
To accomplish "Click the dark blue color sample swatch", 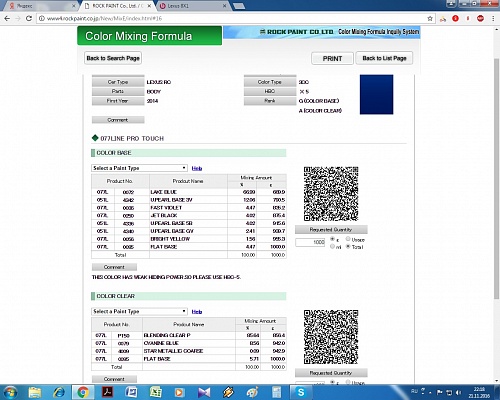I will click(x=376, y=95).
